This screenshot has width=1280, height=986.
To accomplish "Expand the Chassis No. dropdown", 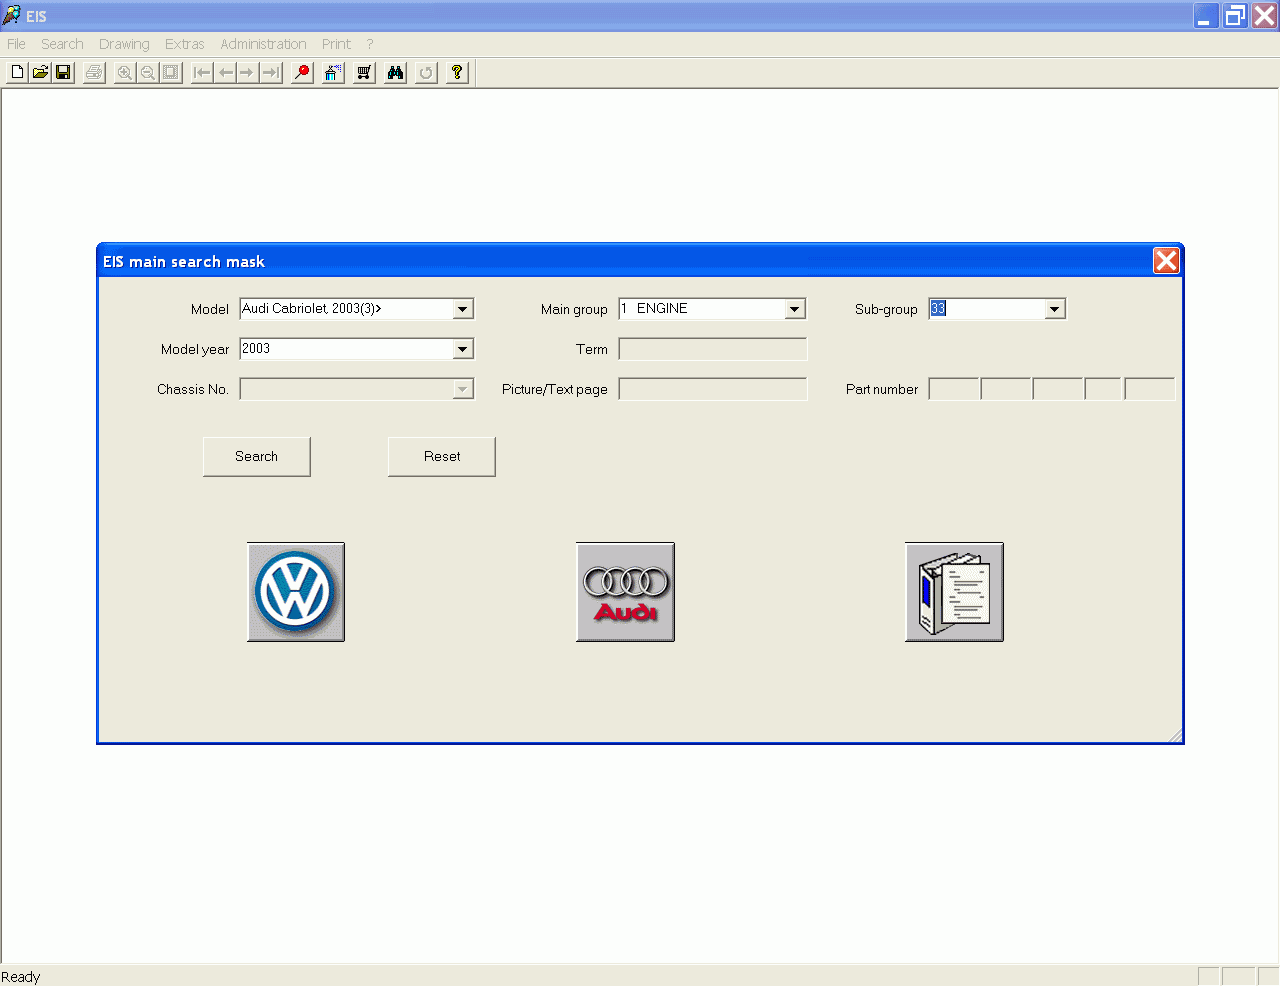I will [x=462, y=389].
